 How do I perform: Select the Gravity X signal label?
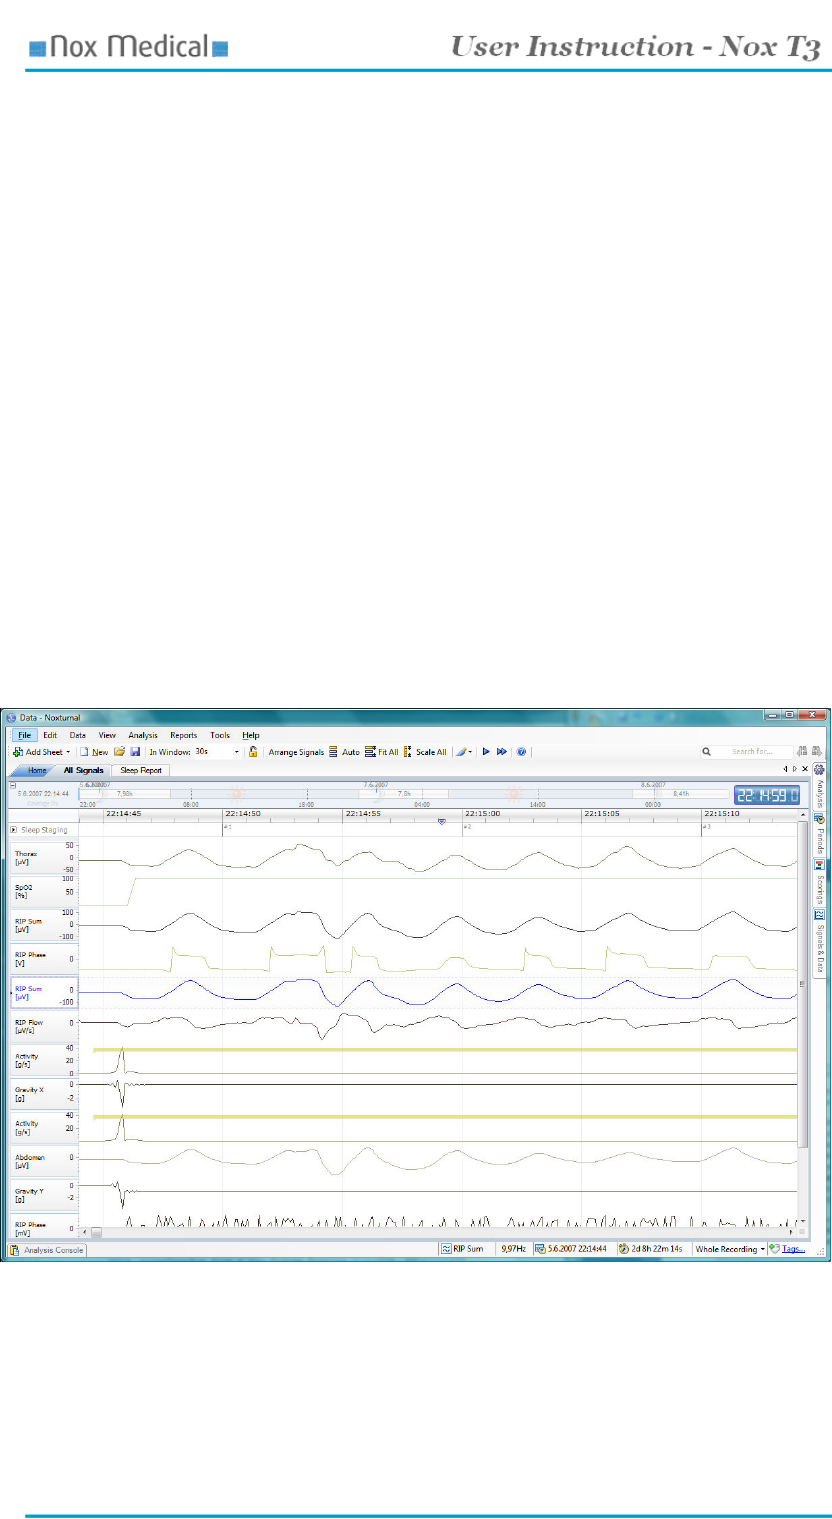43,1093
